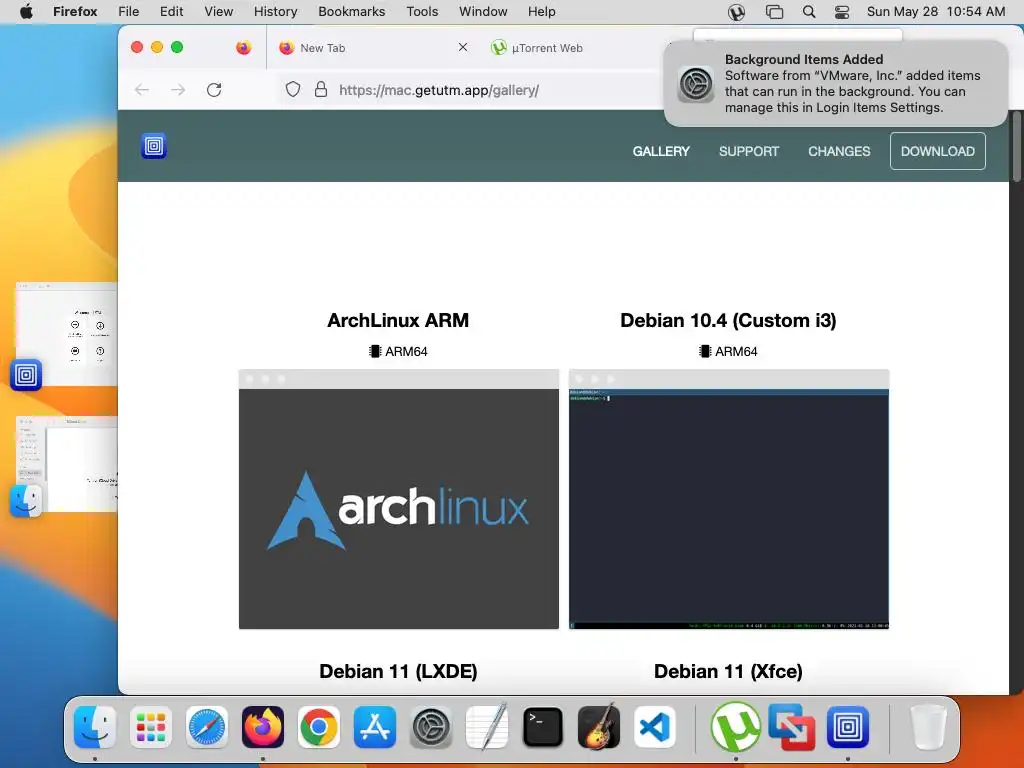
Task: Open the Apple menu
Action: (26, 11)
